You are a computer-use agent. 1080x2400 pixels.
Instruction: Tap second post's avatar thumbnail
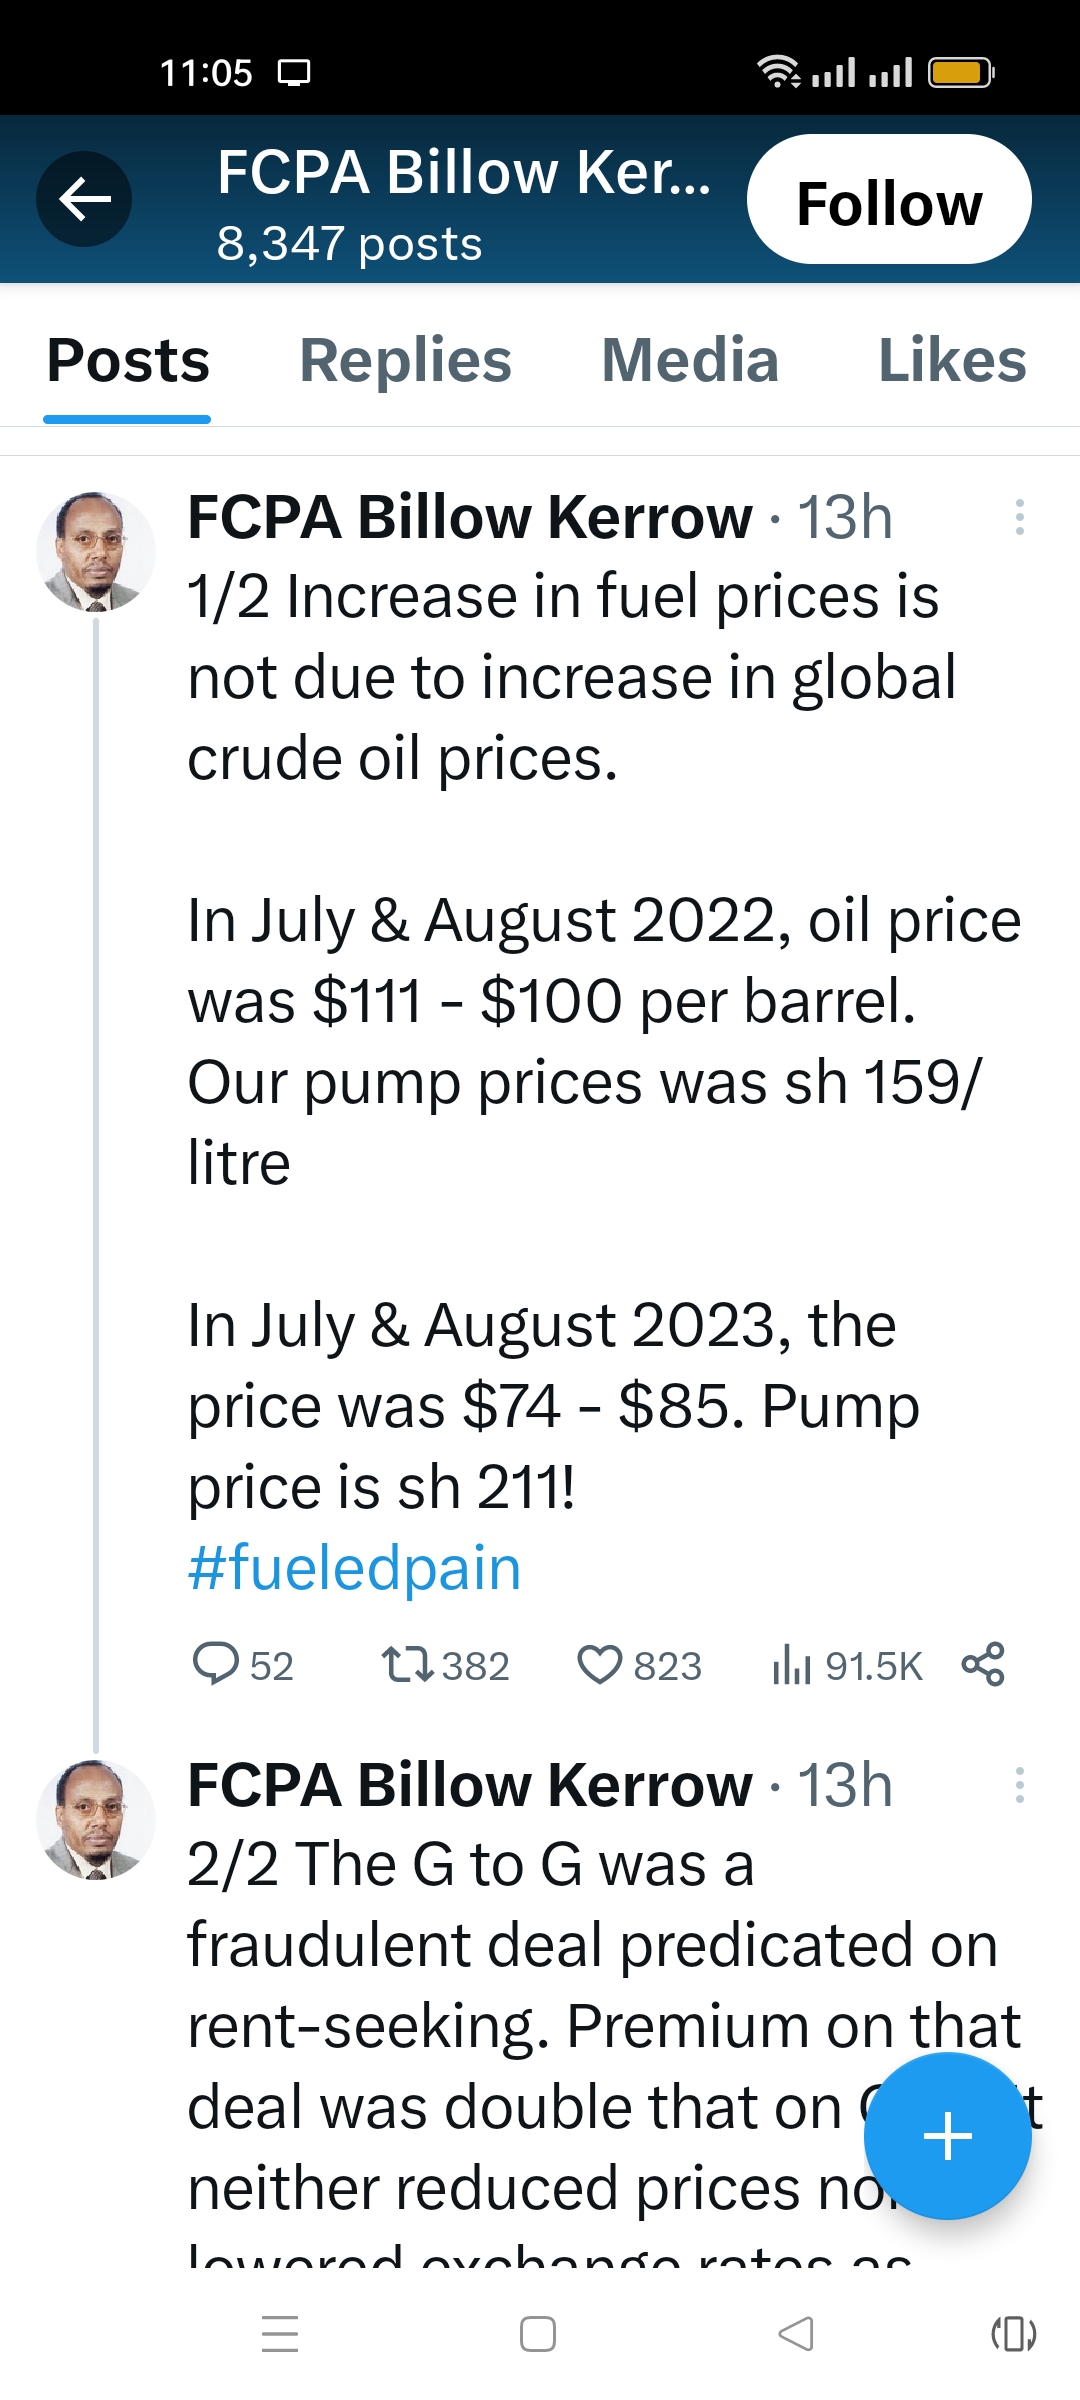click(x=96, y=1819)
